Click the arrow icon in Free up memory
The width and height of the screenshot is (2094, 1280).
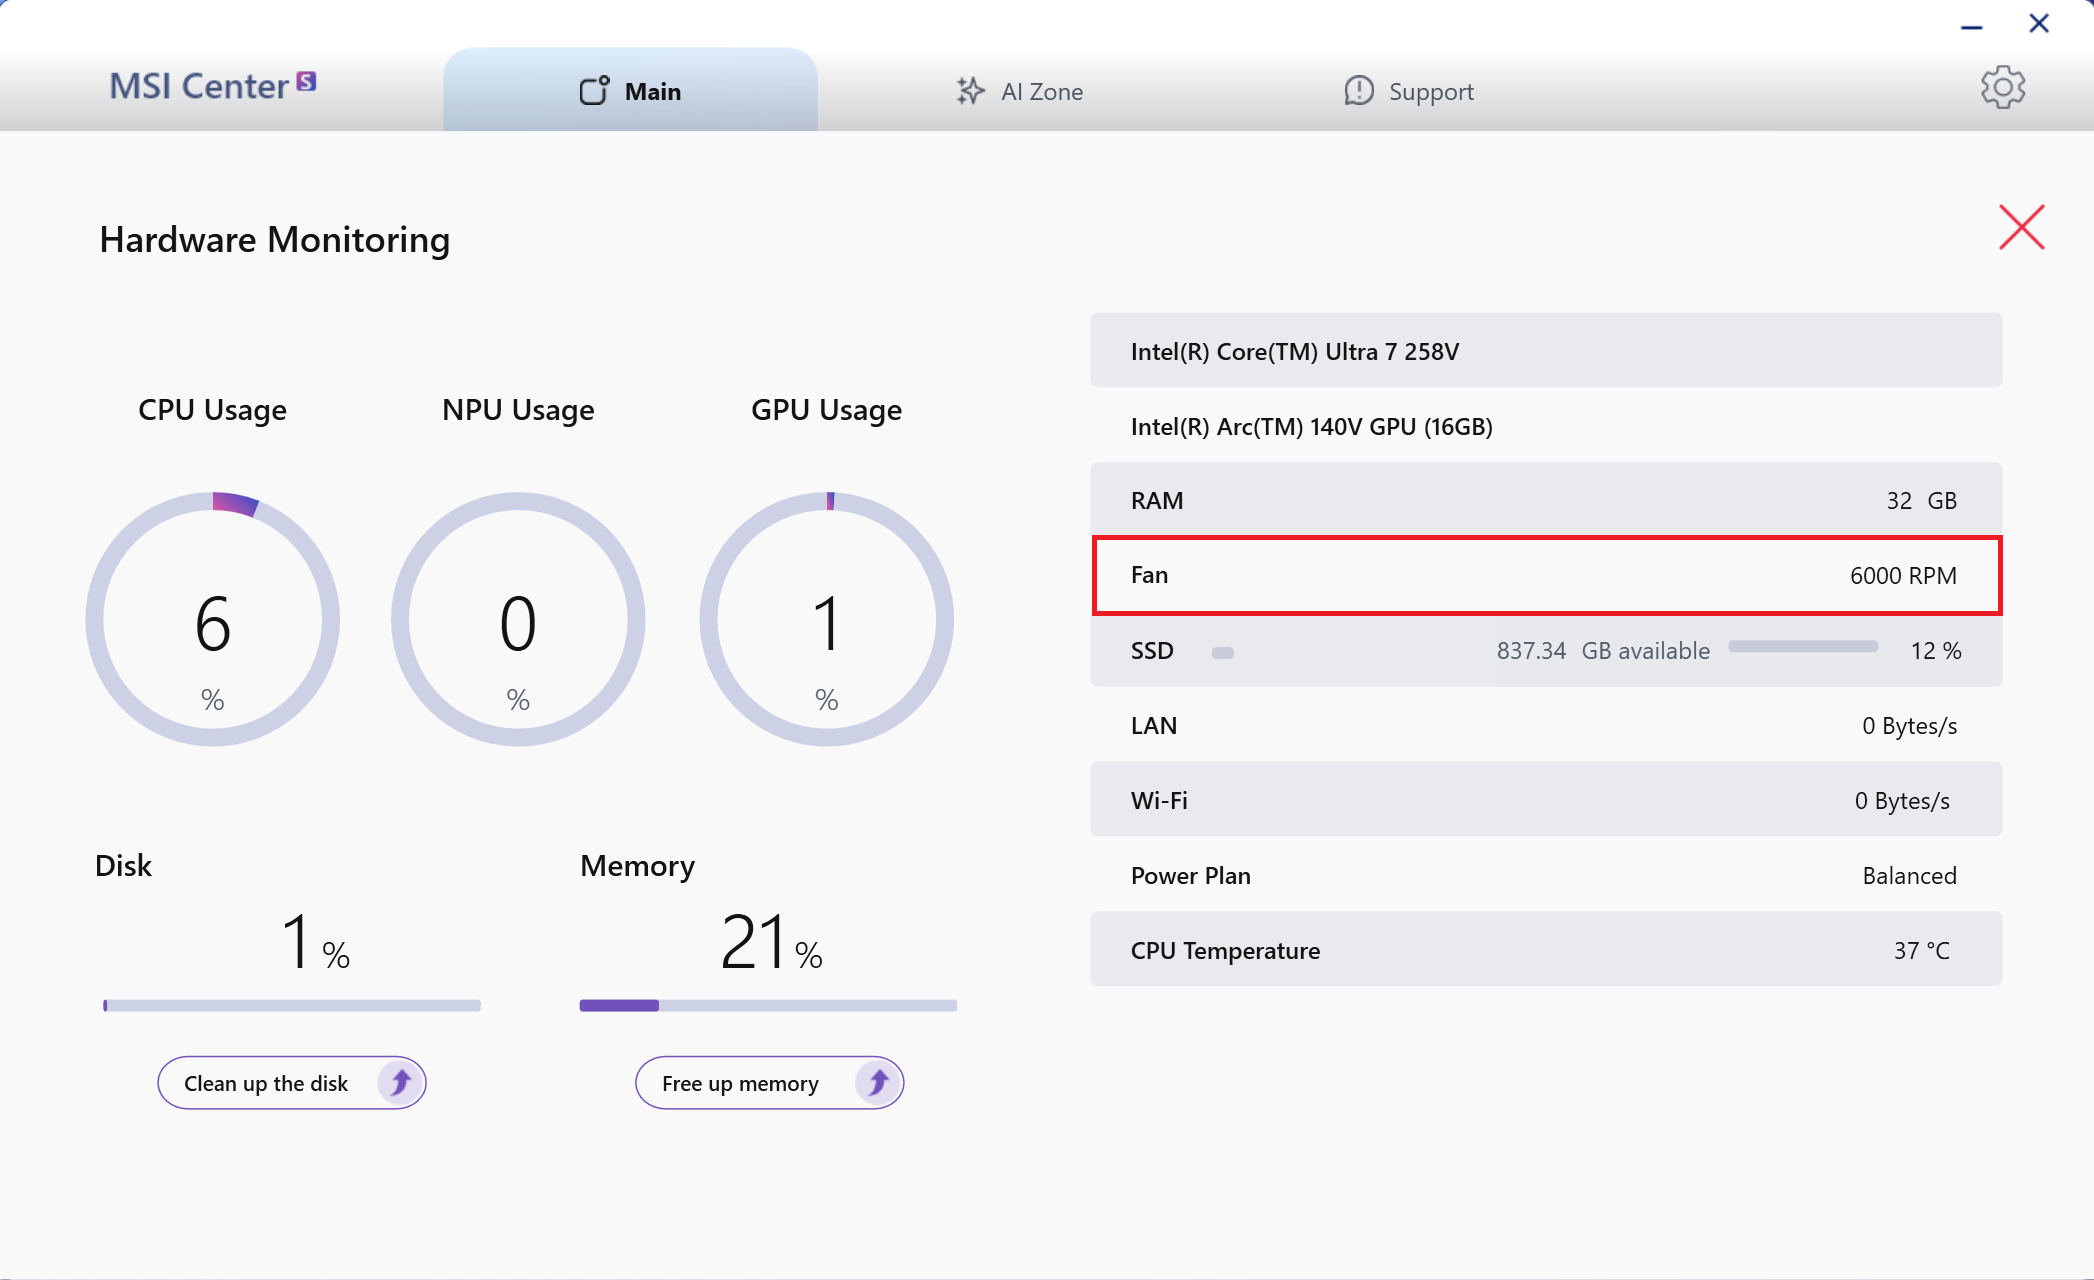[878, 1082]
